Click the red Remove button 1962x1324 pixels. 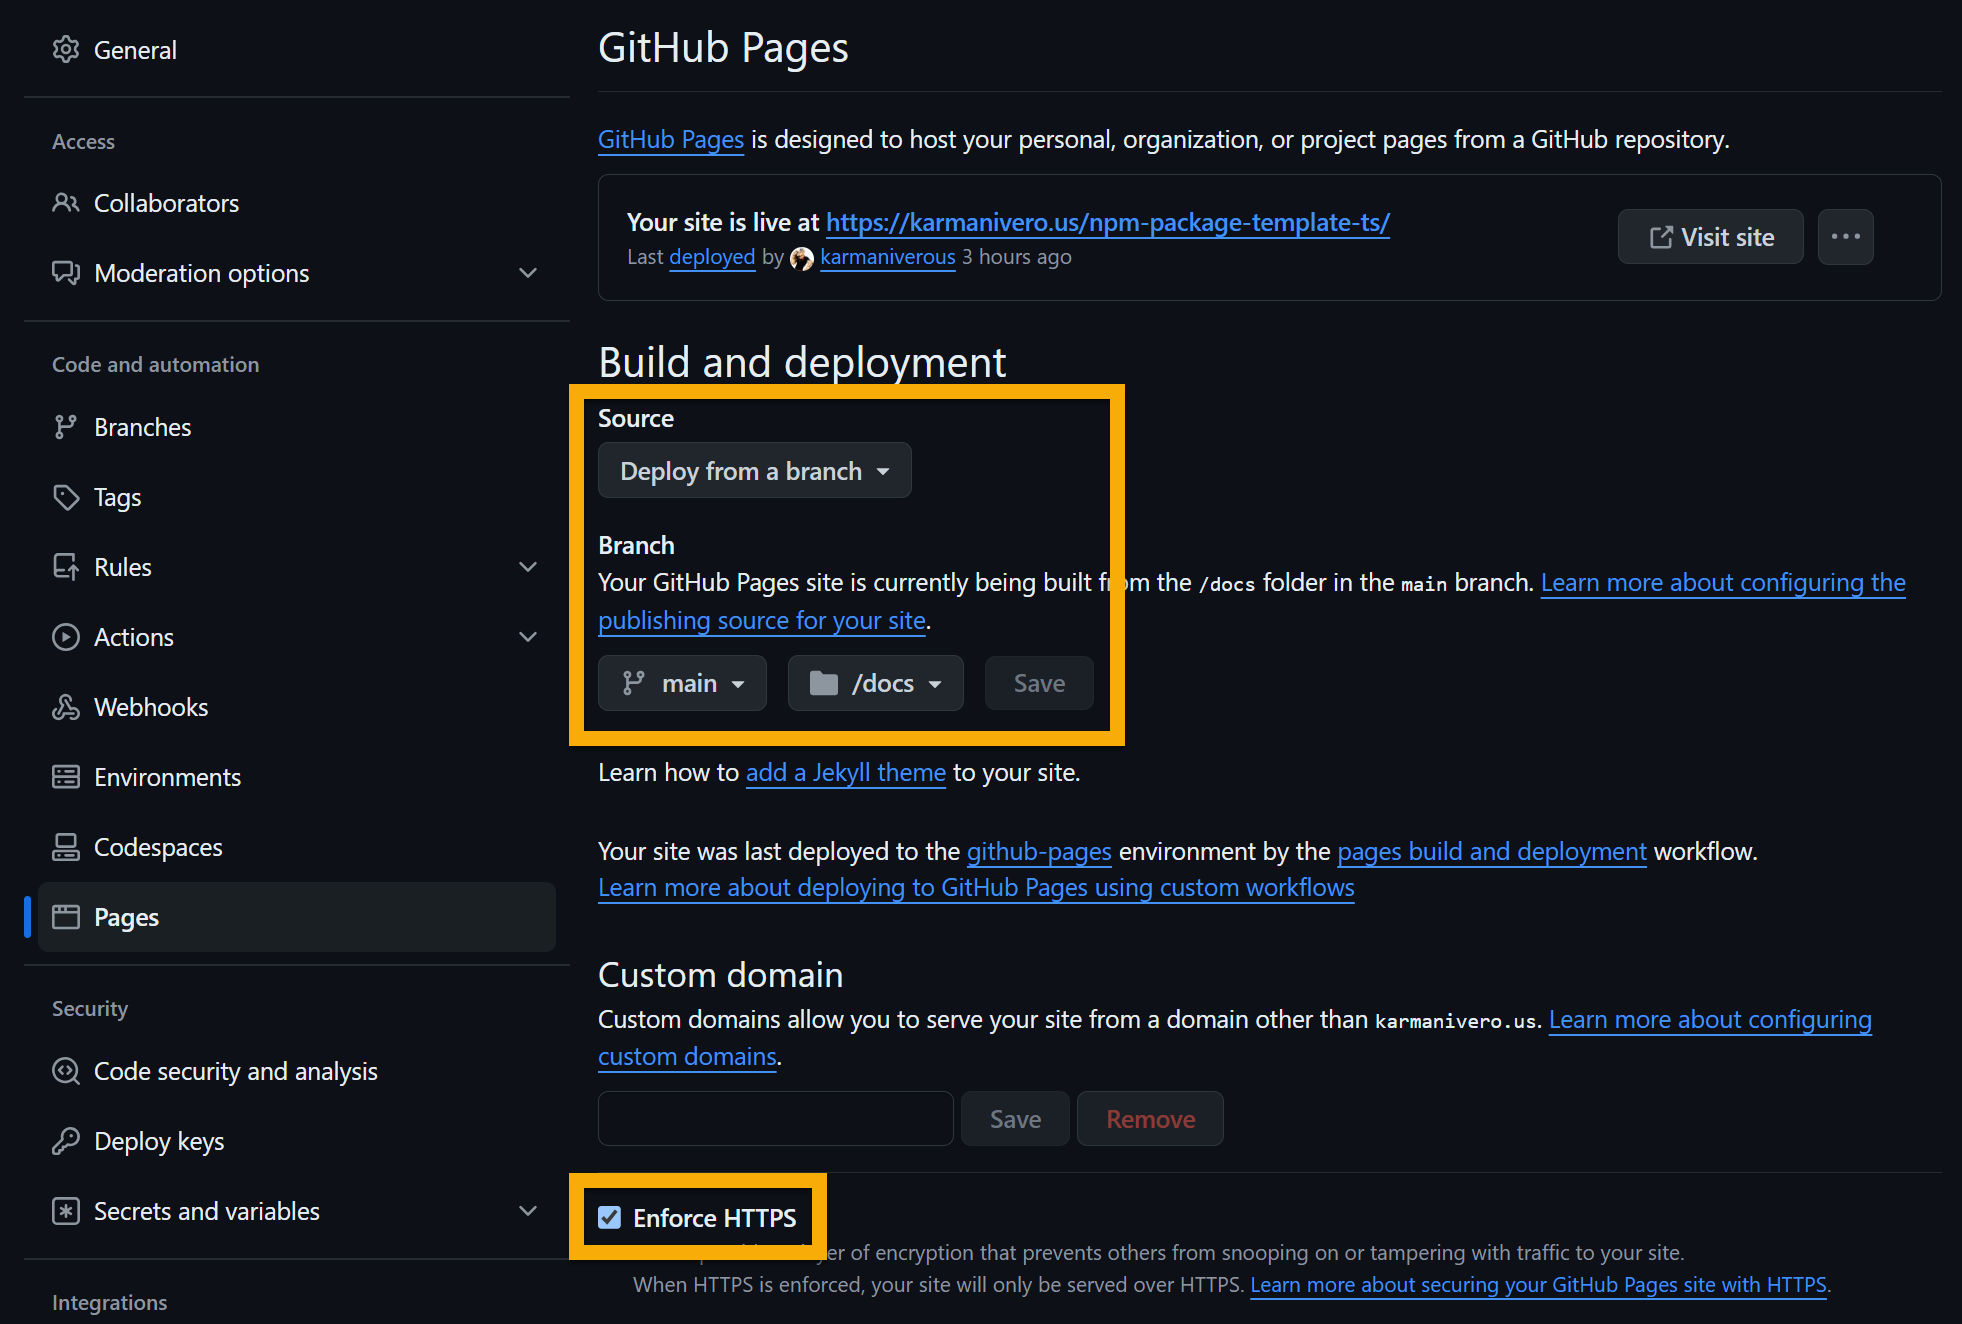(1150, 1119)
